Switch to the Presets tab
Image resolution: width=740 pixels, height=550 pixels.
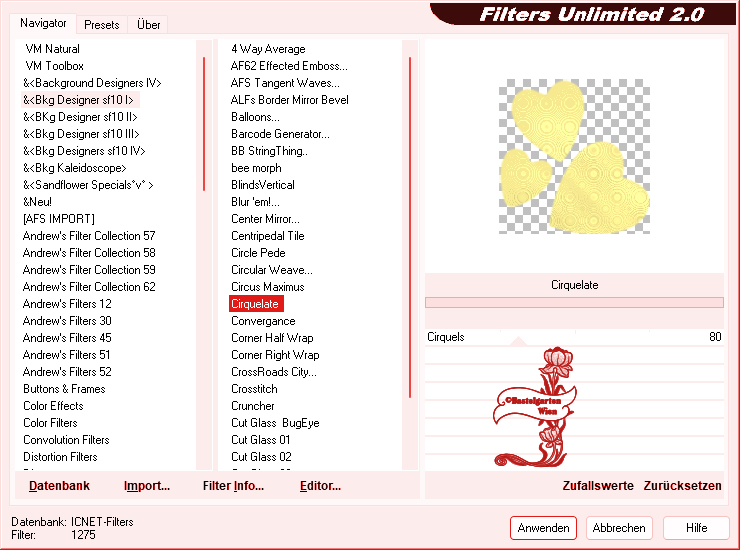coord(102,24)
